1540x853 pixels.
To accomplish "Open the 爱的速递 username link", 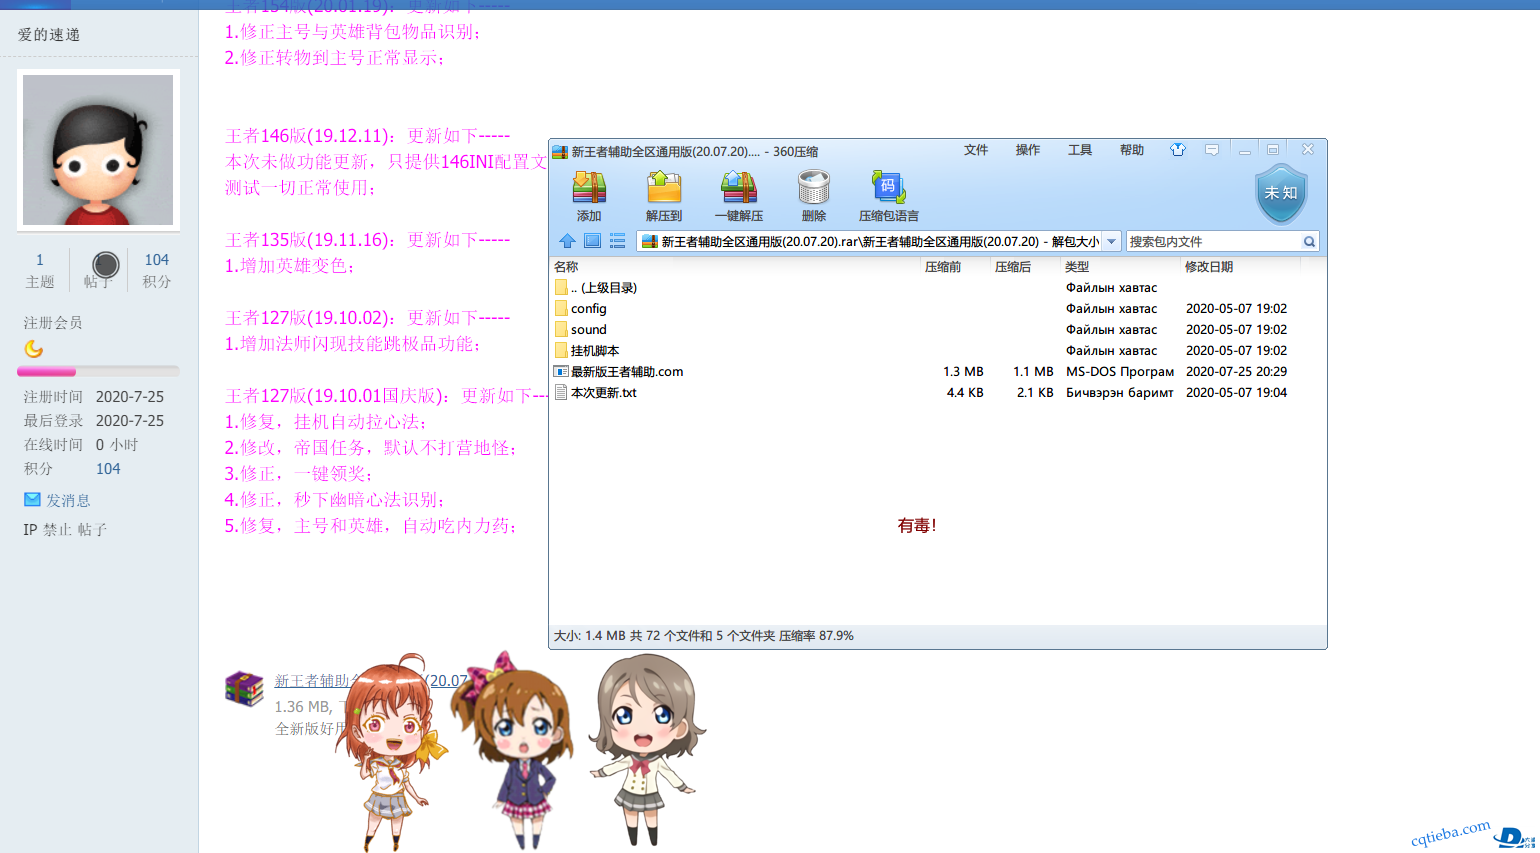I will pos(49,35).
